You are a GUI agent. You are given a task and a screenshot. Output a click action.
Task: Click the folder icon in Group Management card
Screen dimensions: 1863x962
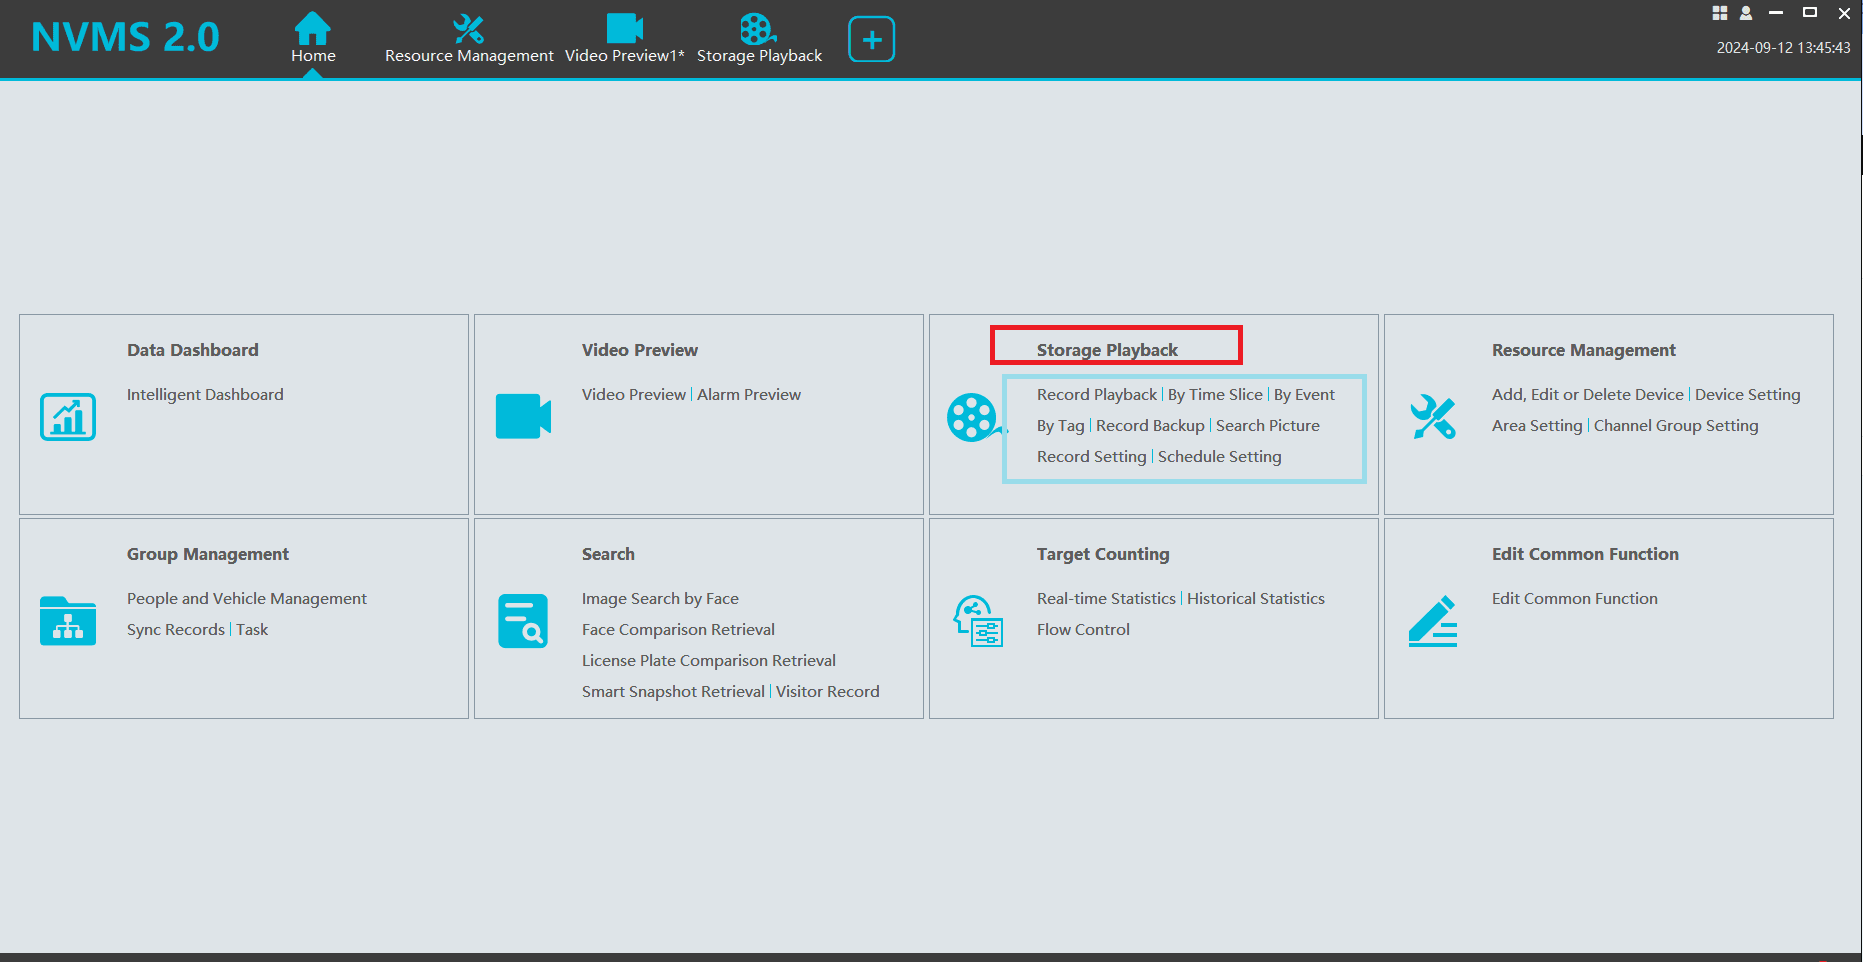click(66, 621)
